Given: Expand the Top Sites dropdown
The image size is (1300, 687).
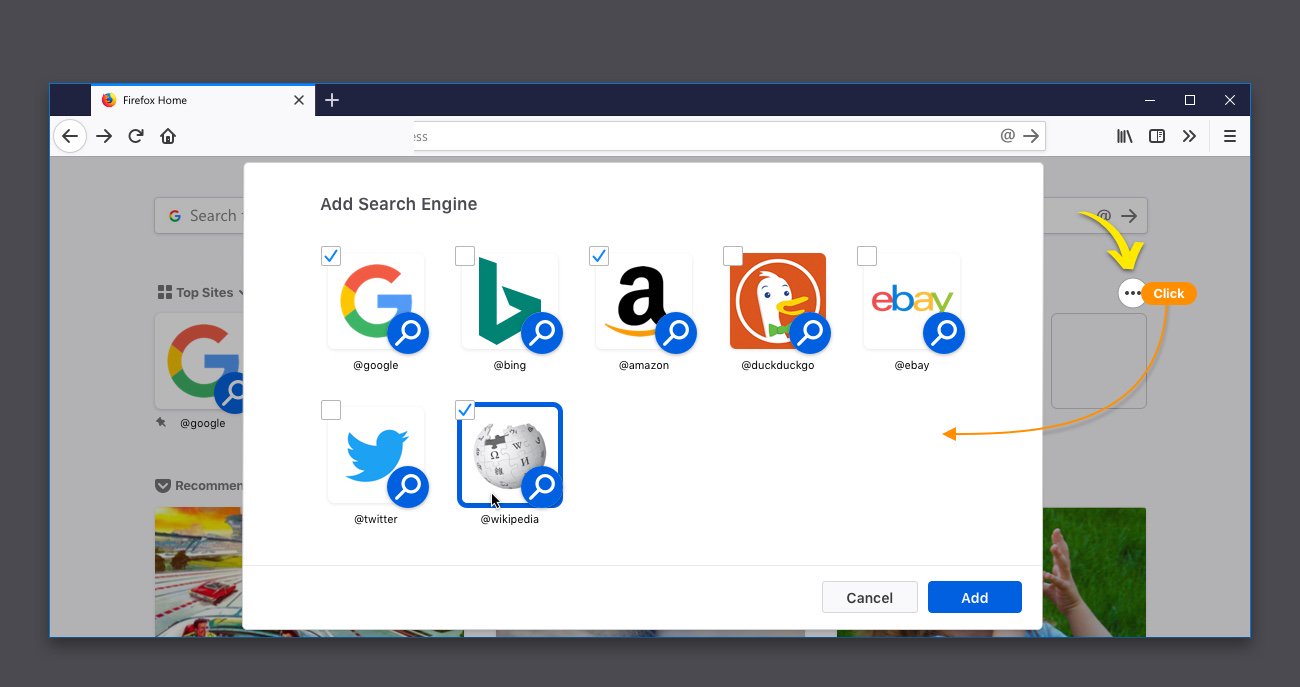Looking at the screenshot, I should coord(240,292).
